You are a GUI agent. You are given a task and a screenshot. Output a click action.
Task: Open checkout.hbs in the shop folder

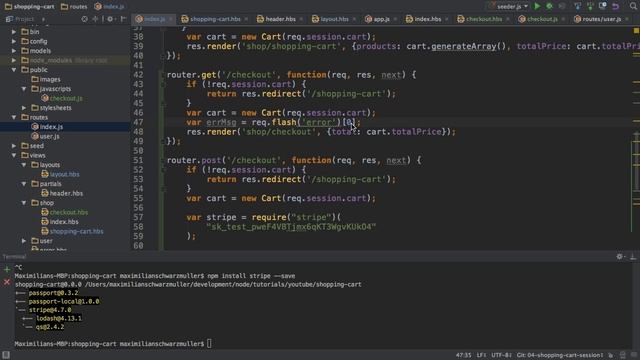click(64, 212)
